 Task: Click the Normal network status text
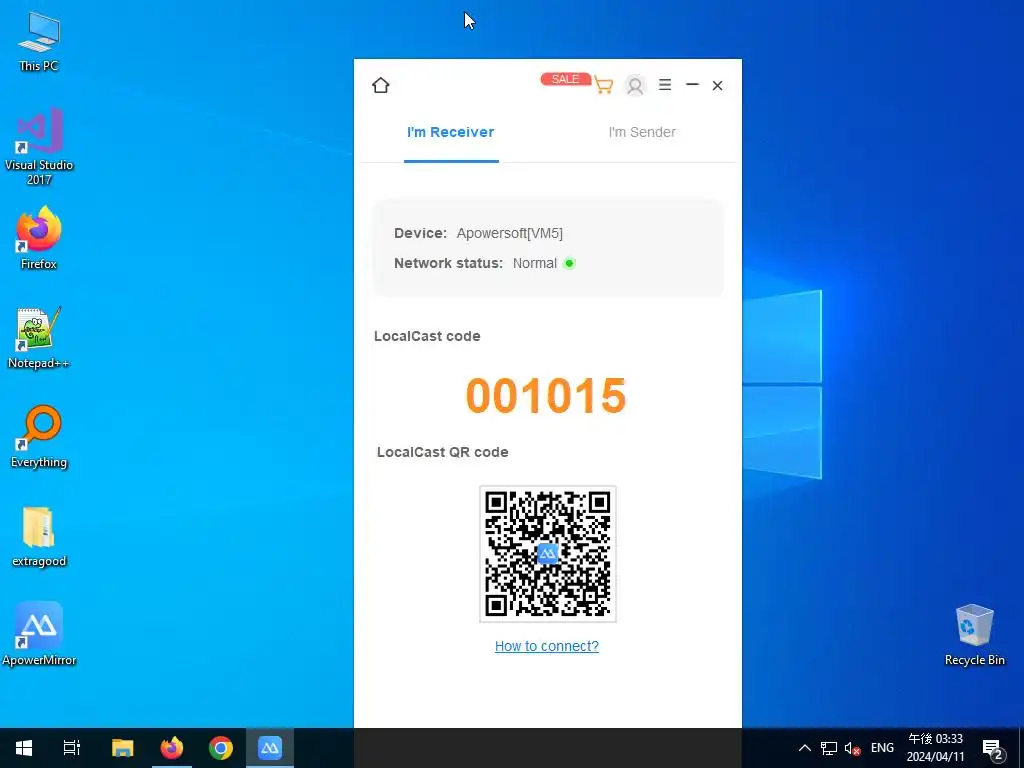(534, 263)
